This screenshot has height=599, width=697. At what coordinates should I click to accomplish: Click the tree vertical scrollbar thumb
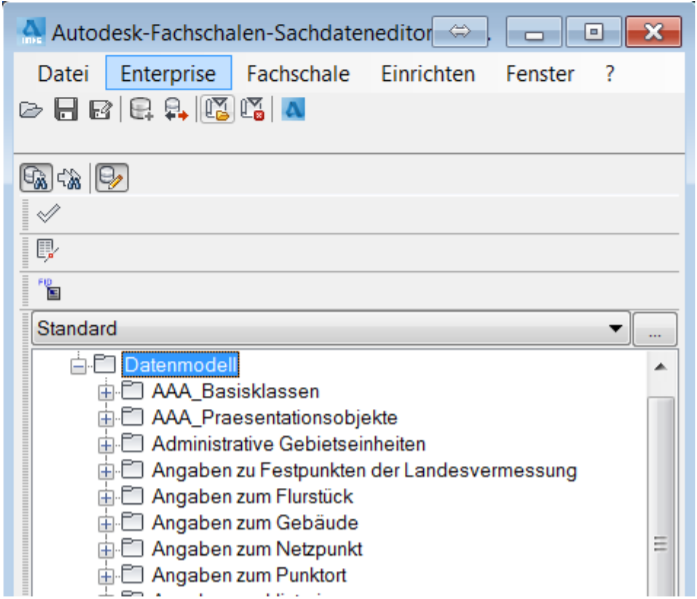point(661,497)
